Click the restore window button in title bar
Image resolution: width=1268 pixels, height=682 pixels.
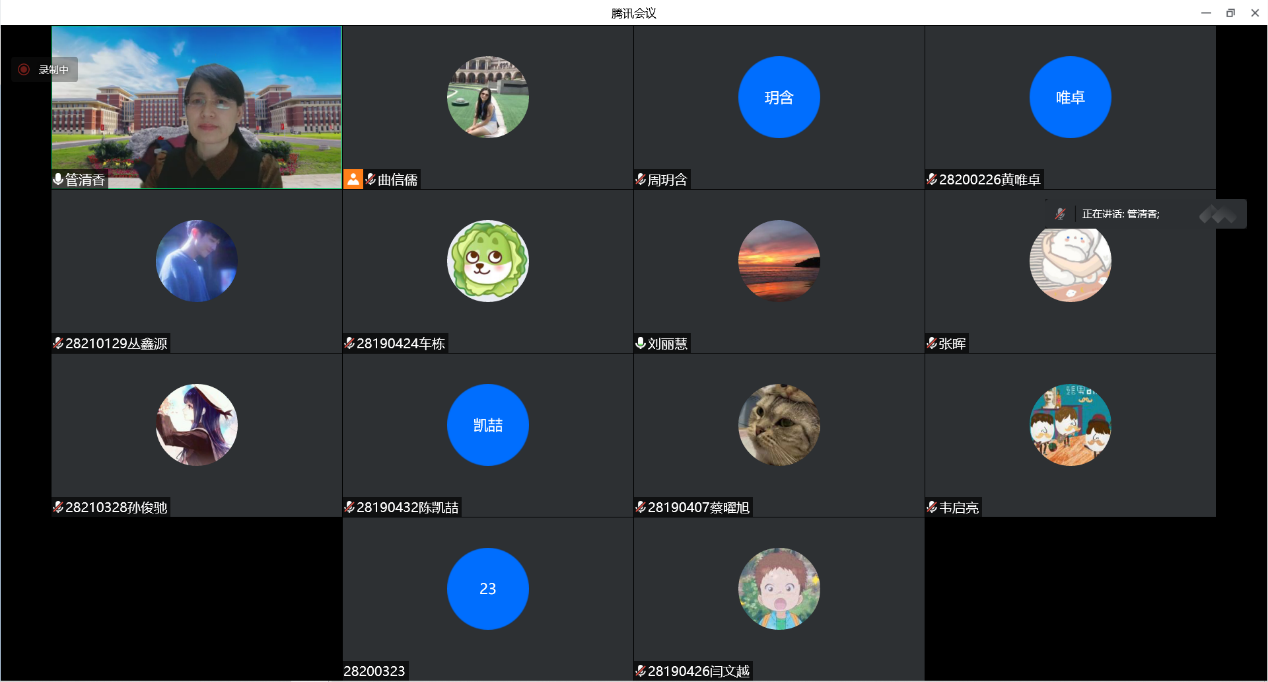1230,13
